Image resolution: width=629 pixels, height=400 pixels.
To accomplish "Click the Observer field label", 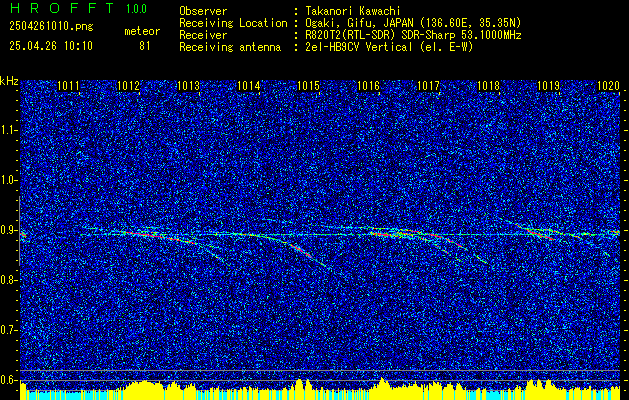I will (203, 11).
